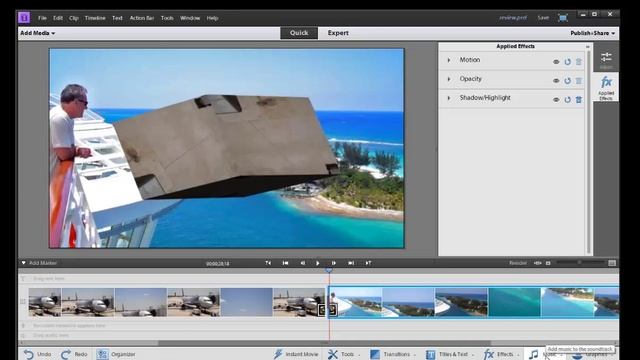Open the Publish+Share dropdown
640x360 pixels.
coord(593,33)
